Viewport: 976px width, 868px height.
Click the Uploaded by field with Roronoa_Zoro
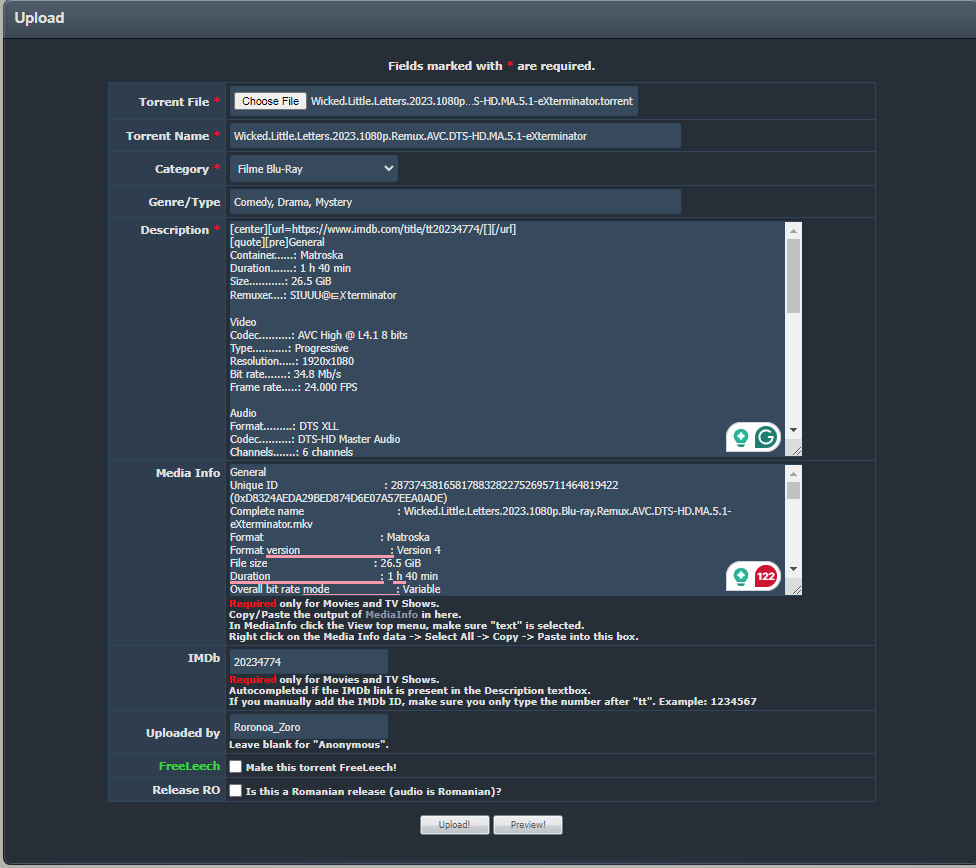[x=308, y=727]
